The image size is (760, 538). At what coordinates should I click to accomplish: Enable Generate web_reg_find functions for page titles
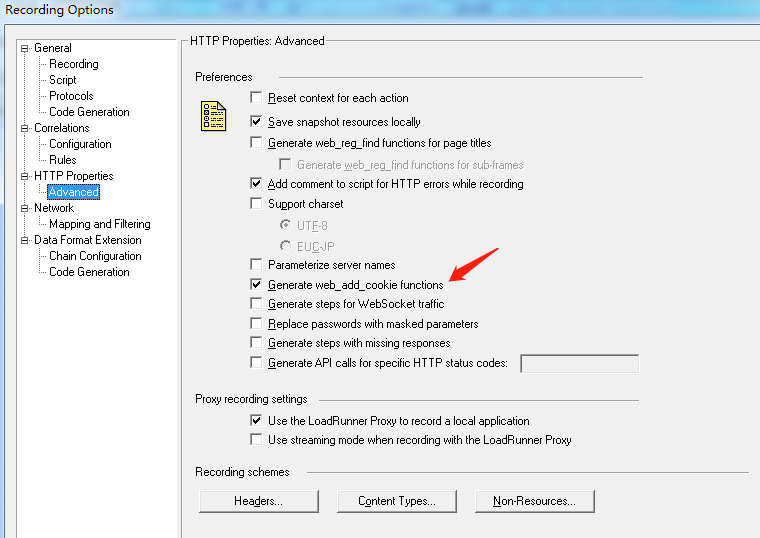pos(256,142)
